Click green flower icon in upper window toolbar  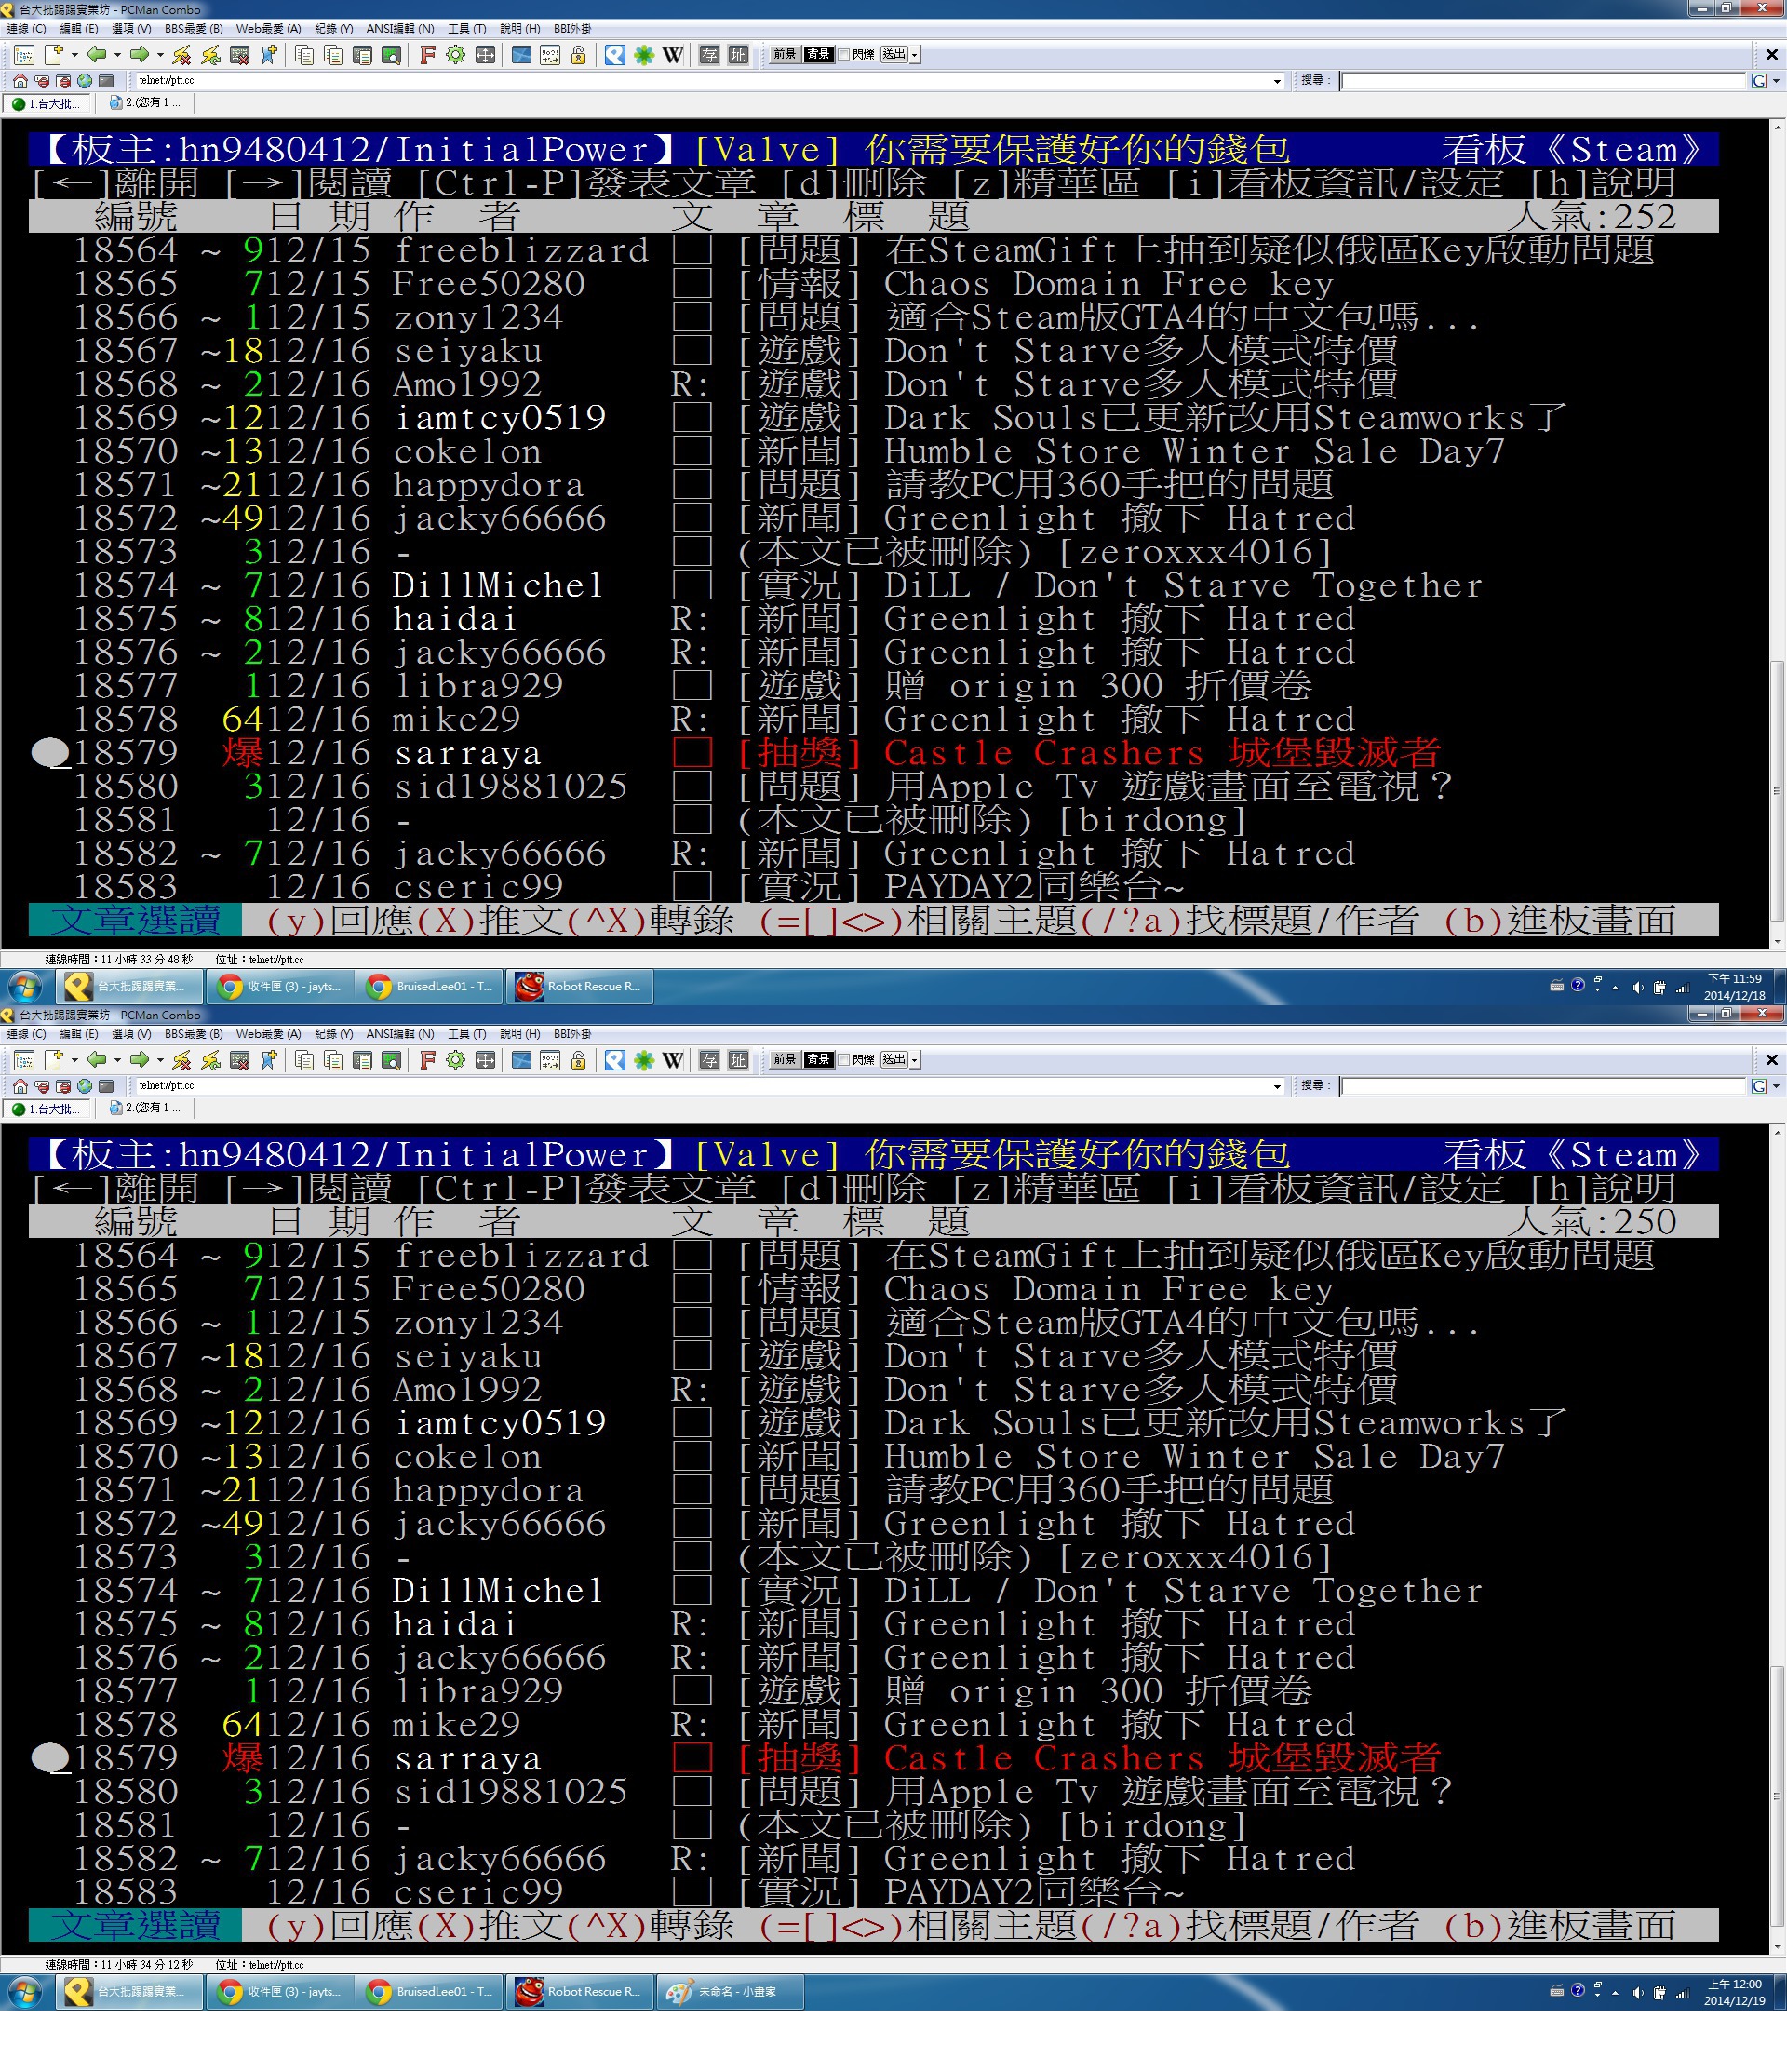[644, 55]
